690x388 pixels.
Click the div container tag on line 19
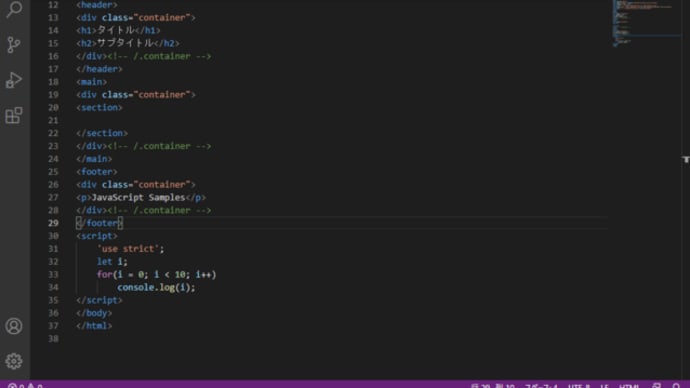pyautogui.click(x=136, y=95)
